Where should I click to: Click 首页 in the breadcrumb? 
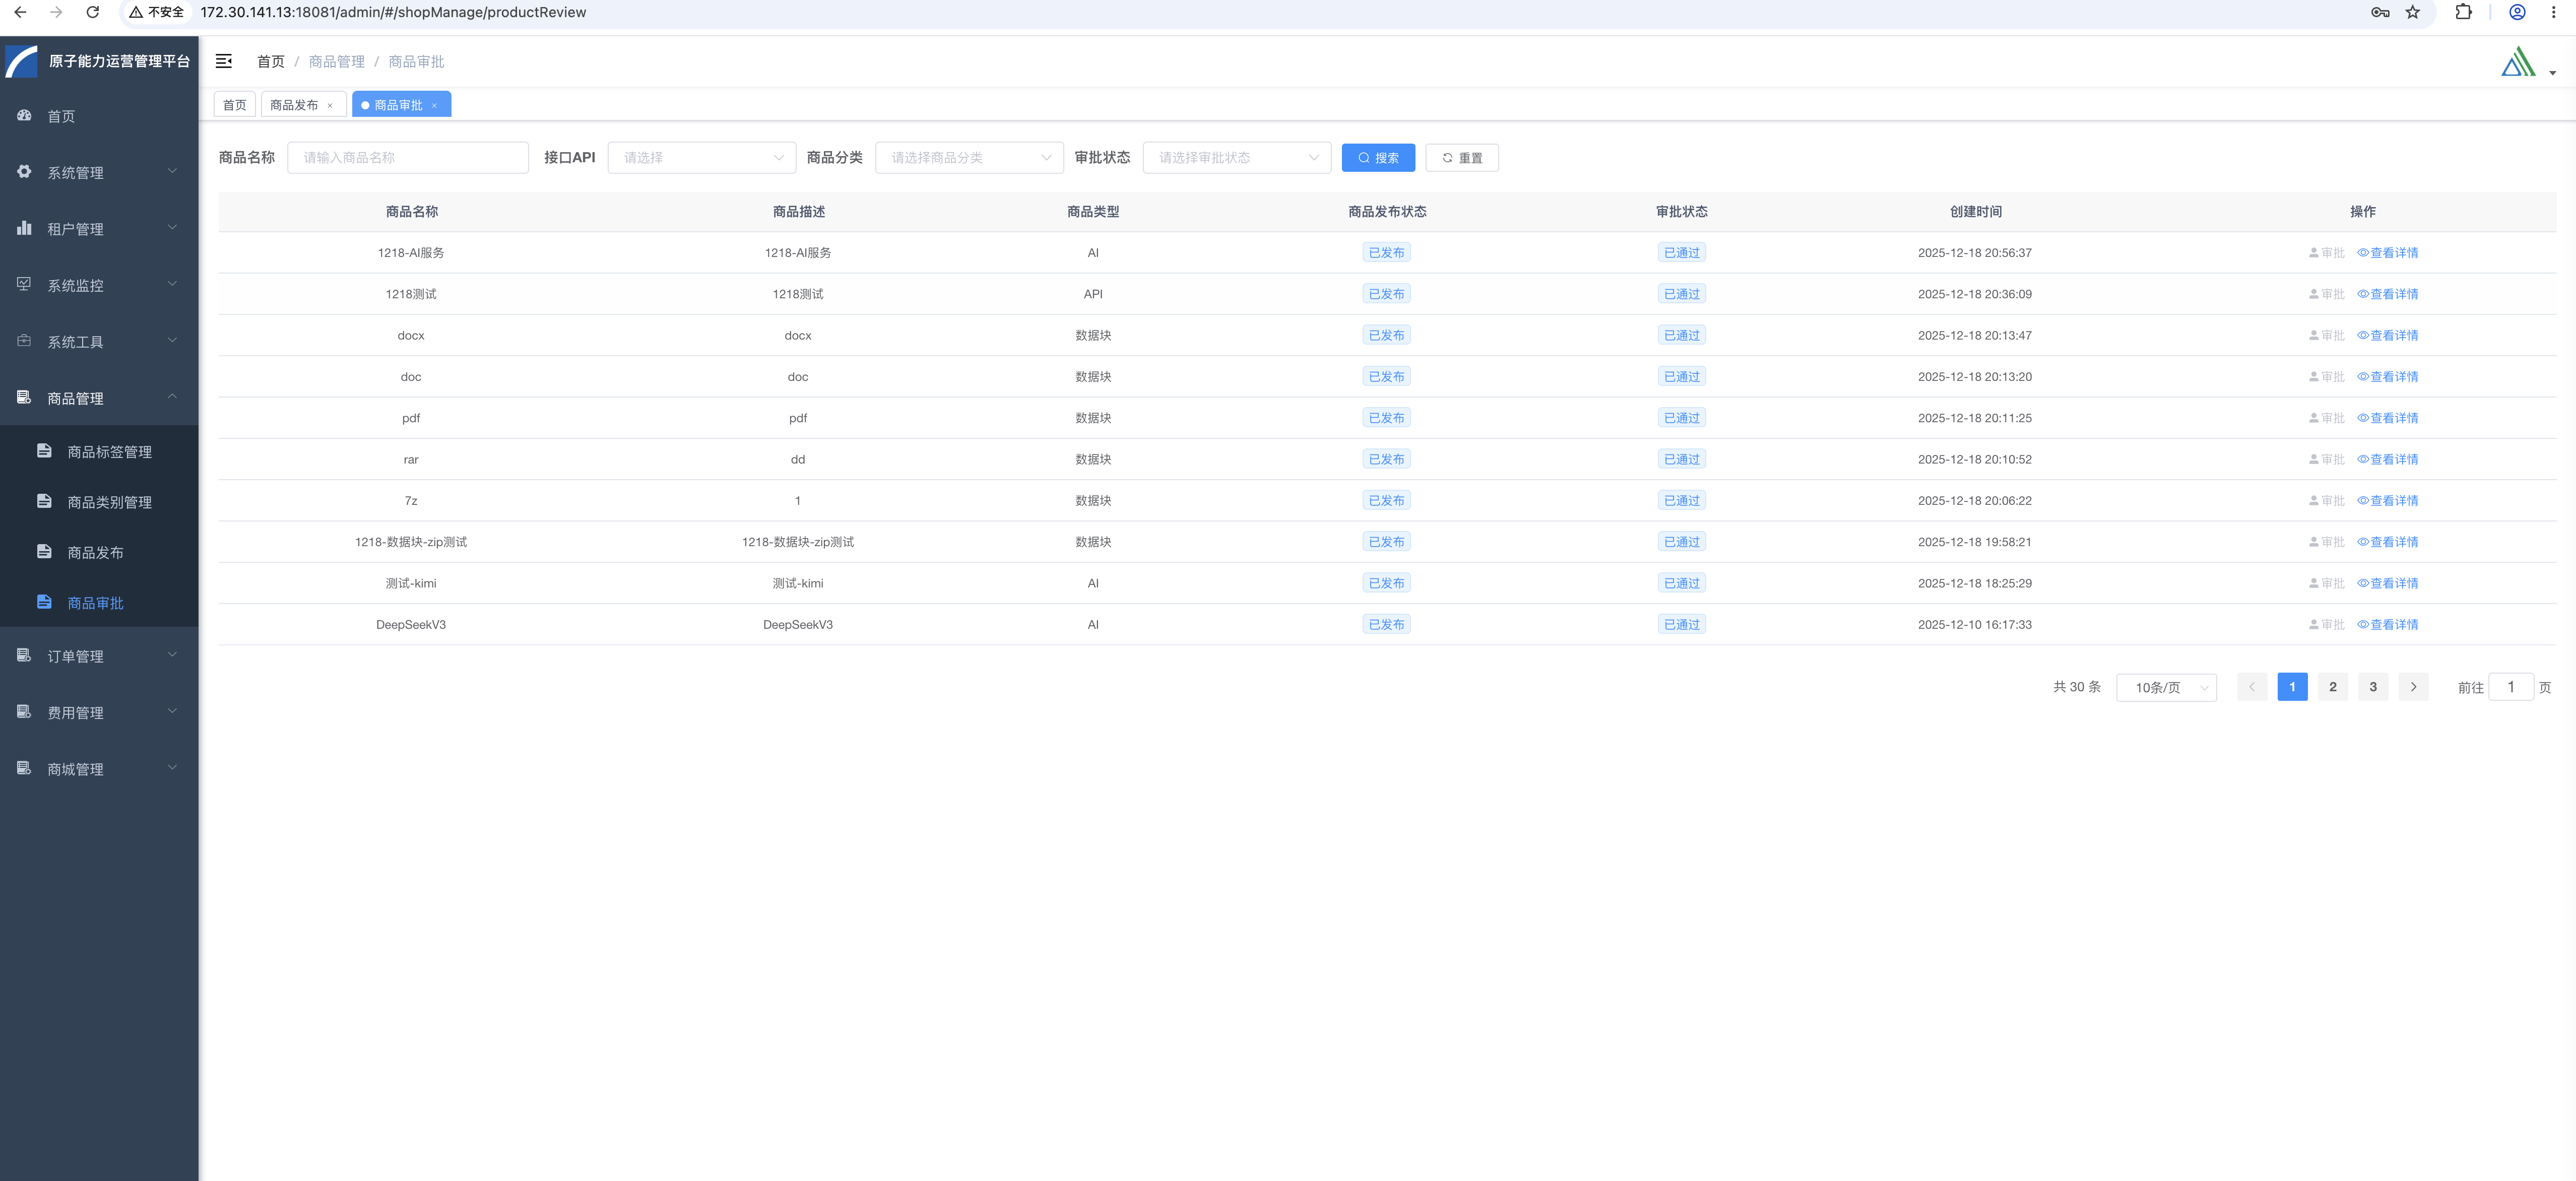[x=271, y=61]
